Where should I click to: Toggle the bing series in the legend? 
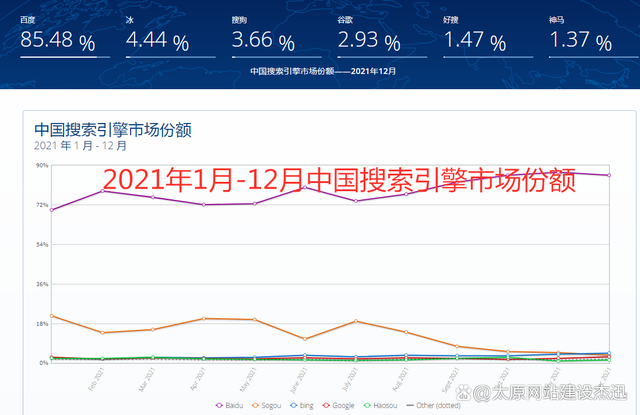(302, 405)
